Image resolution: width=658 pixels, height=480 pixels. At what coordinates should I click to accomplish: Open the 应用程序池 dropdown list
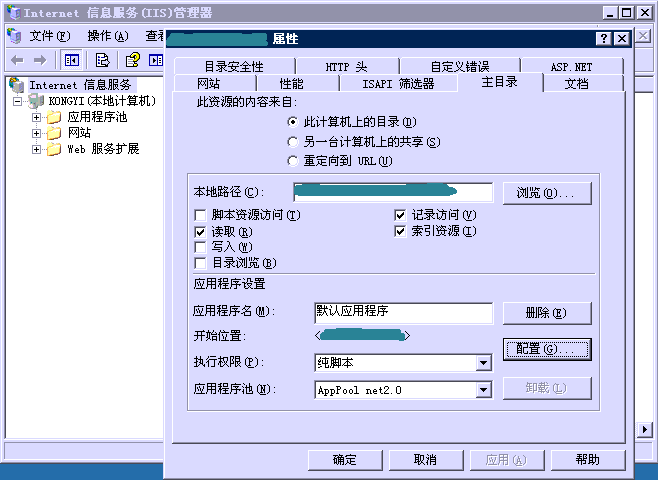(484, 390)
